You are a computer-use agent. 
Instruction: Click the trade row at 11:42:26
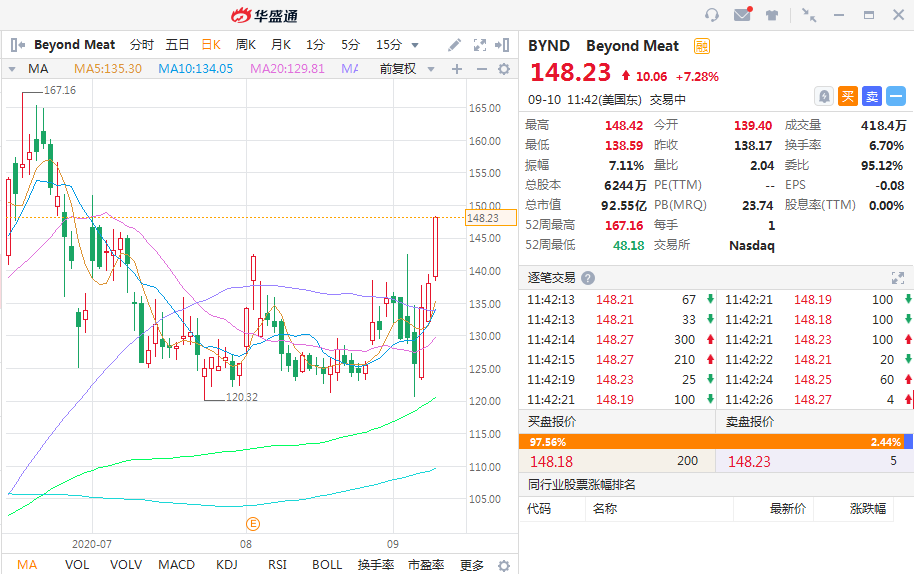point(815,400)
